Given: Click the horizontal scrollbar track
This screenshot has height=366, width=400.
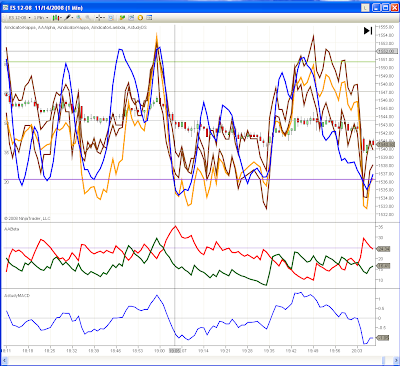Looking at the screenshot, I should [200, 360].
